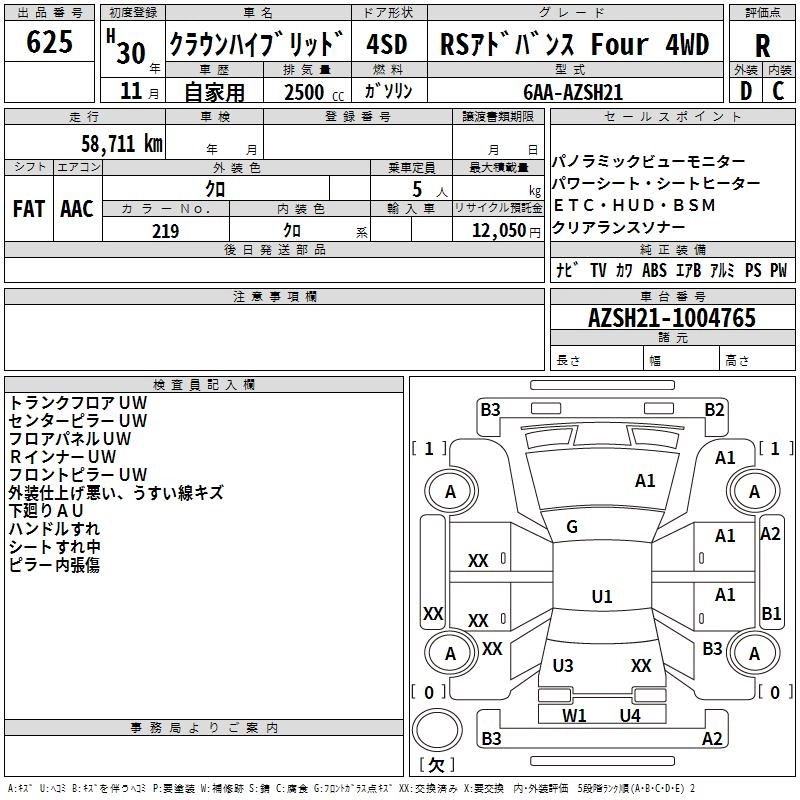The width and height of the screenshot is (800, 800).
Task: Click the exterior grade D cell
Action: (745, 90)
